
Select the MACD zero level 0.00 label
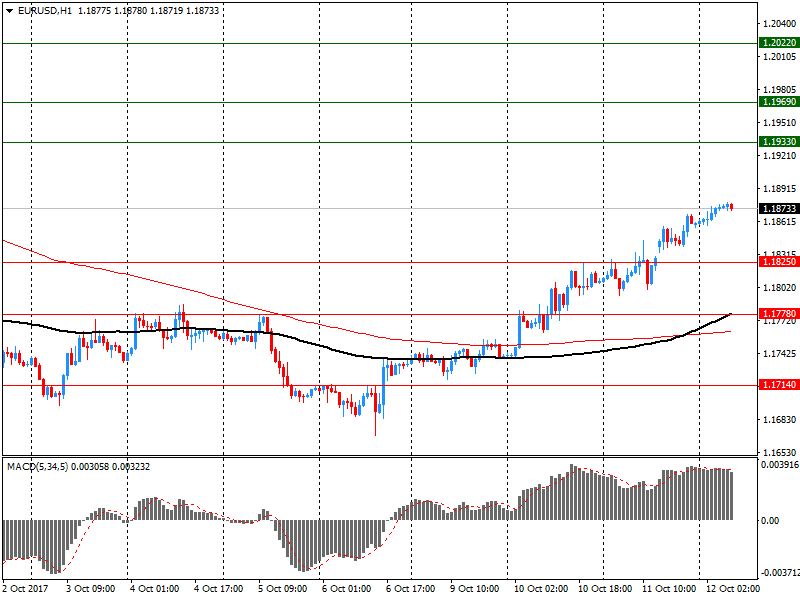click(x=770, y=520)
